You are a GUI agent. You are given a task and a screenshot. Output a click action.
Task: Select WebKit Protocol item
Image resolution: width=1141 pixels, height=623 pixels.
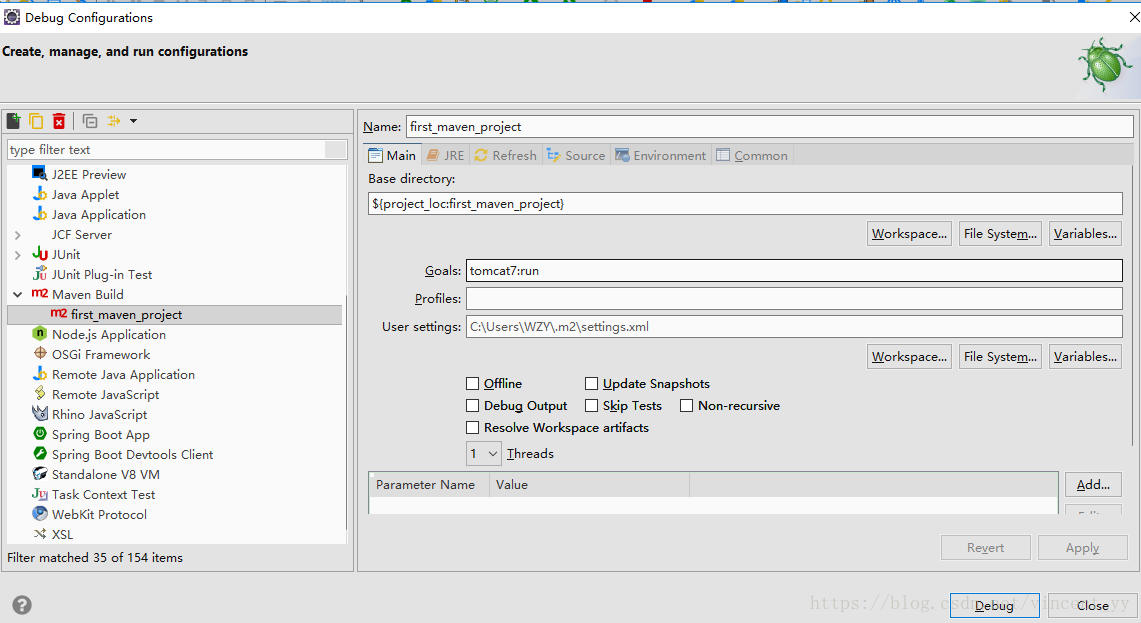(100, 515)
